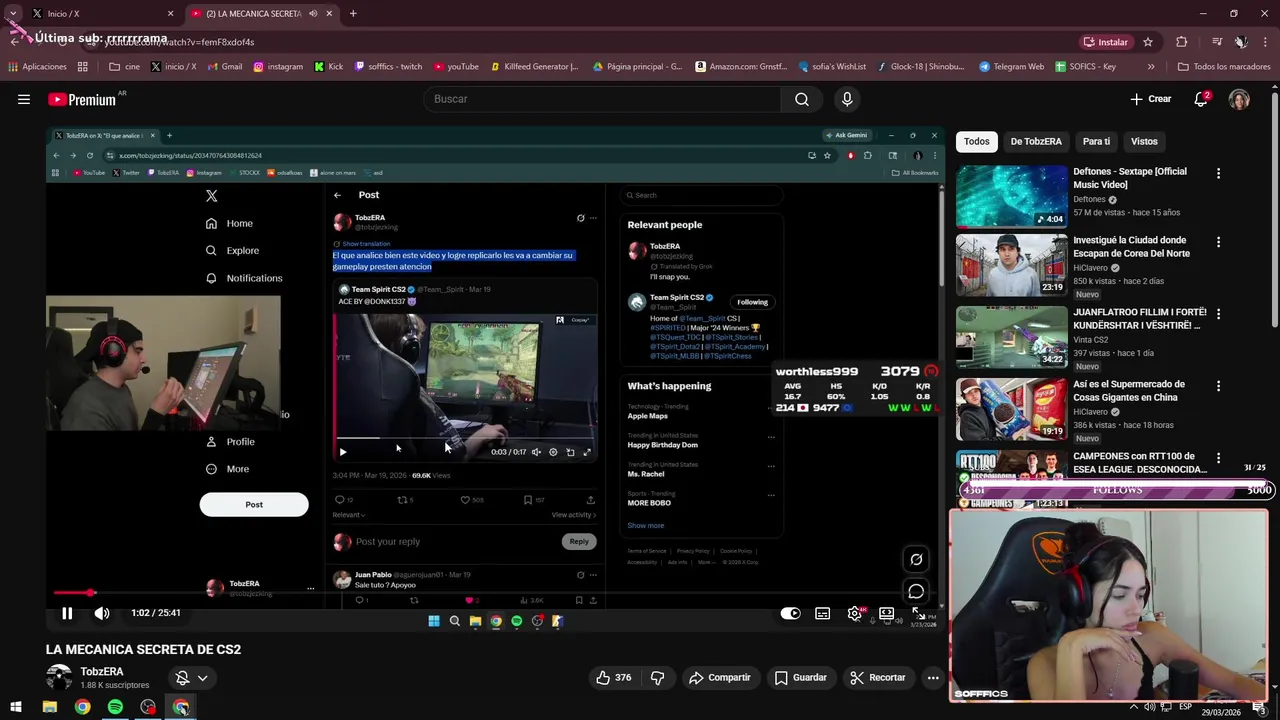
Task: Open options menu for Deftones - Sextape video
Action: pos(1218,173)
